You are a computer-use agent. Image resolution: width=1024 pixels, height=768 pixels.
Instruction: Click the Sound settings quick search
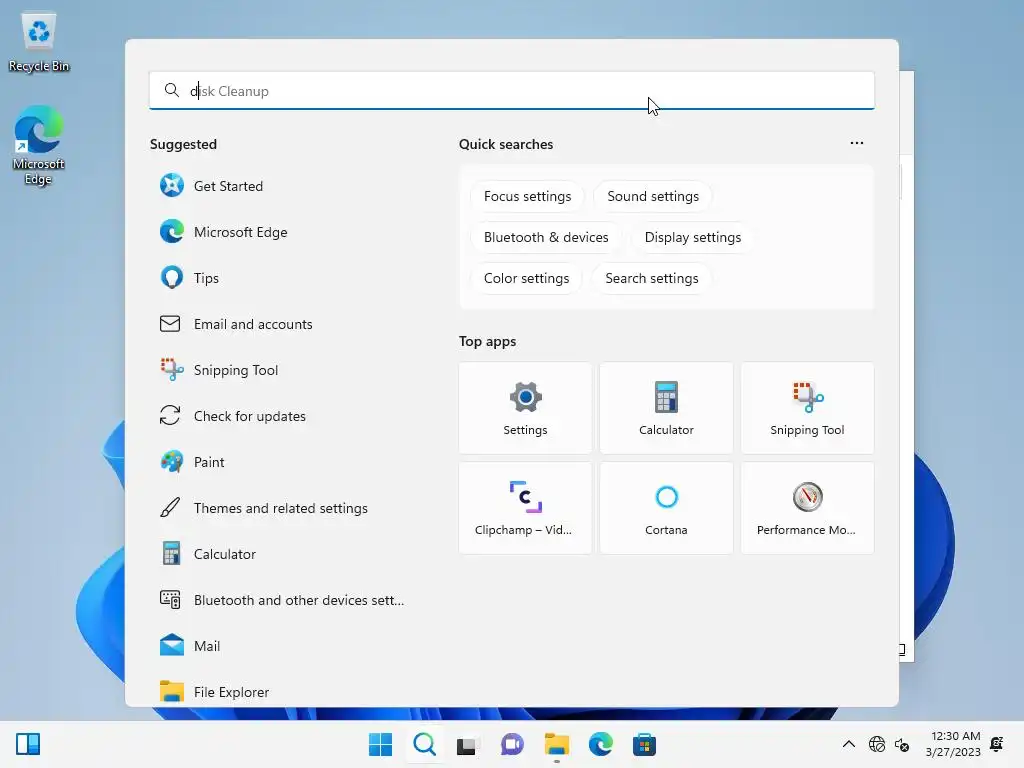point(653,197)
